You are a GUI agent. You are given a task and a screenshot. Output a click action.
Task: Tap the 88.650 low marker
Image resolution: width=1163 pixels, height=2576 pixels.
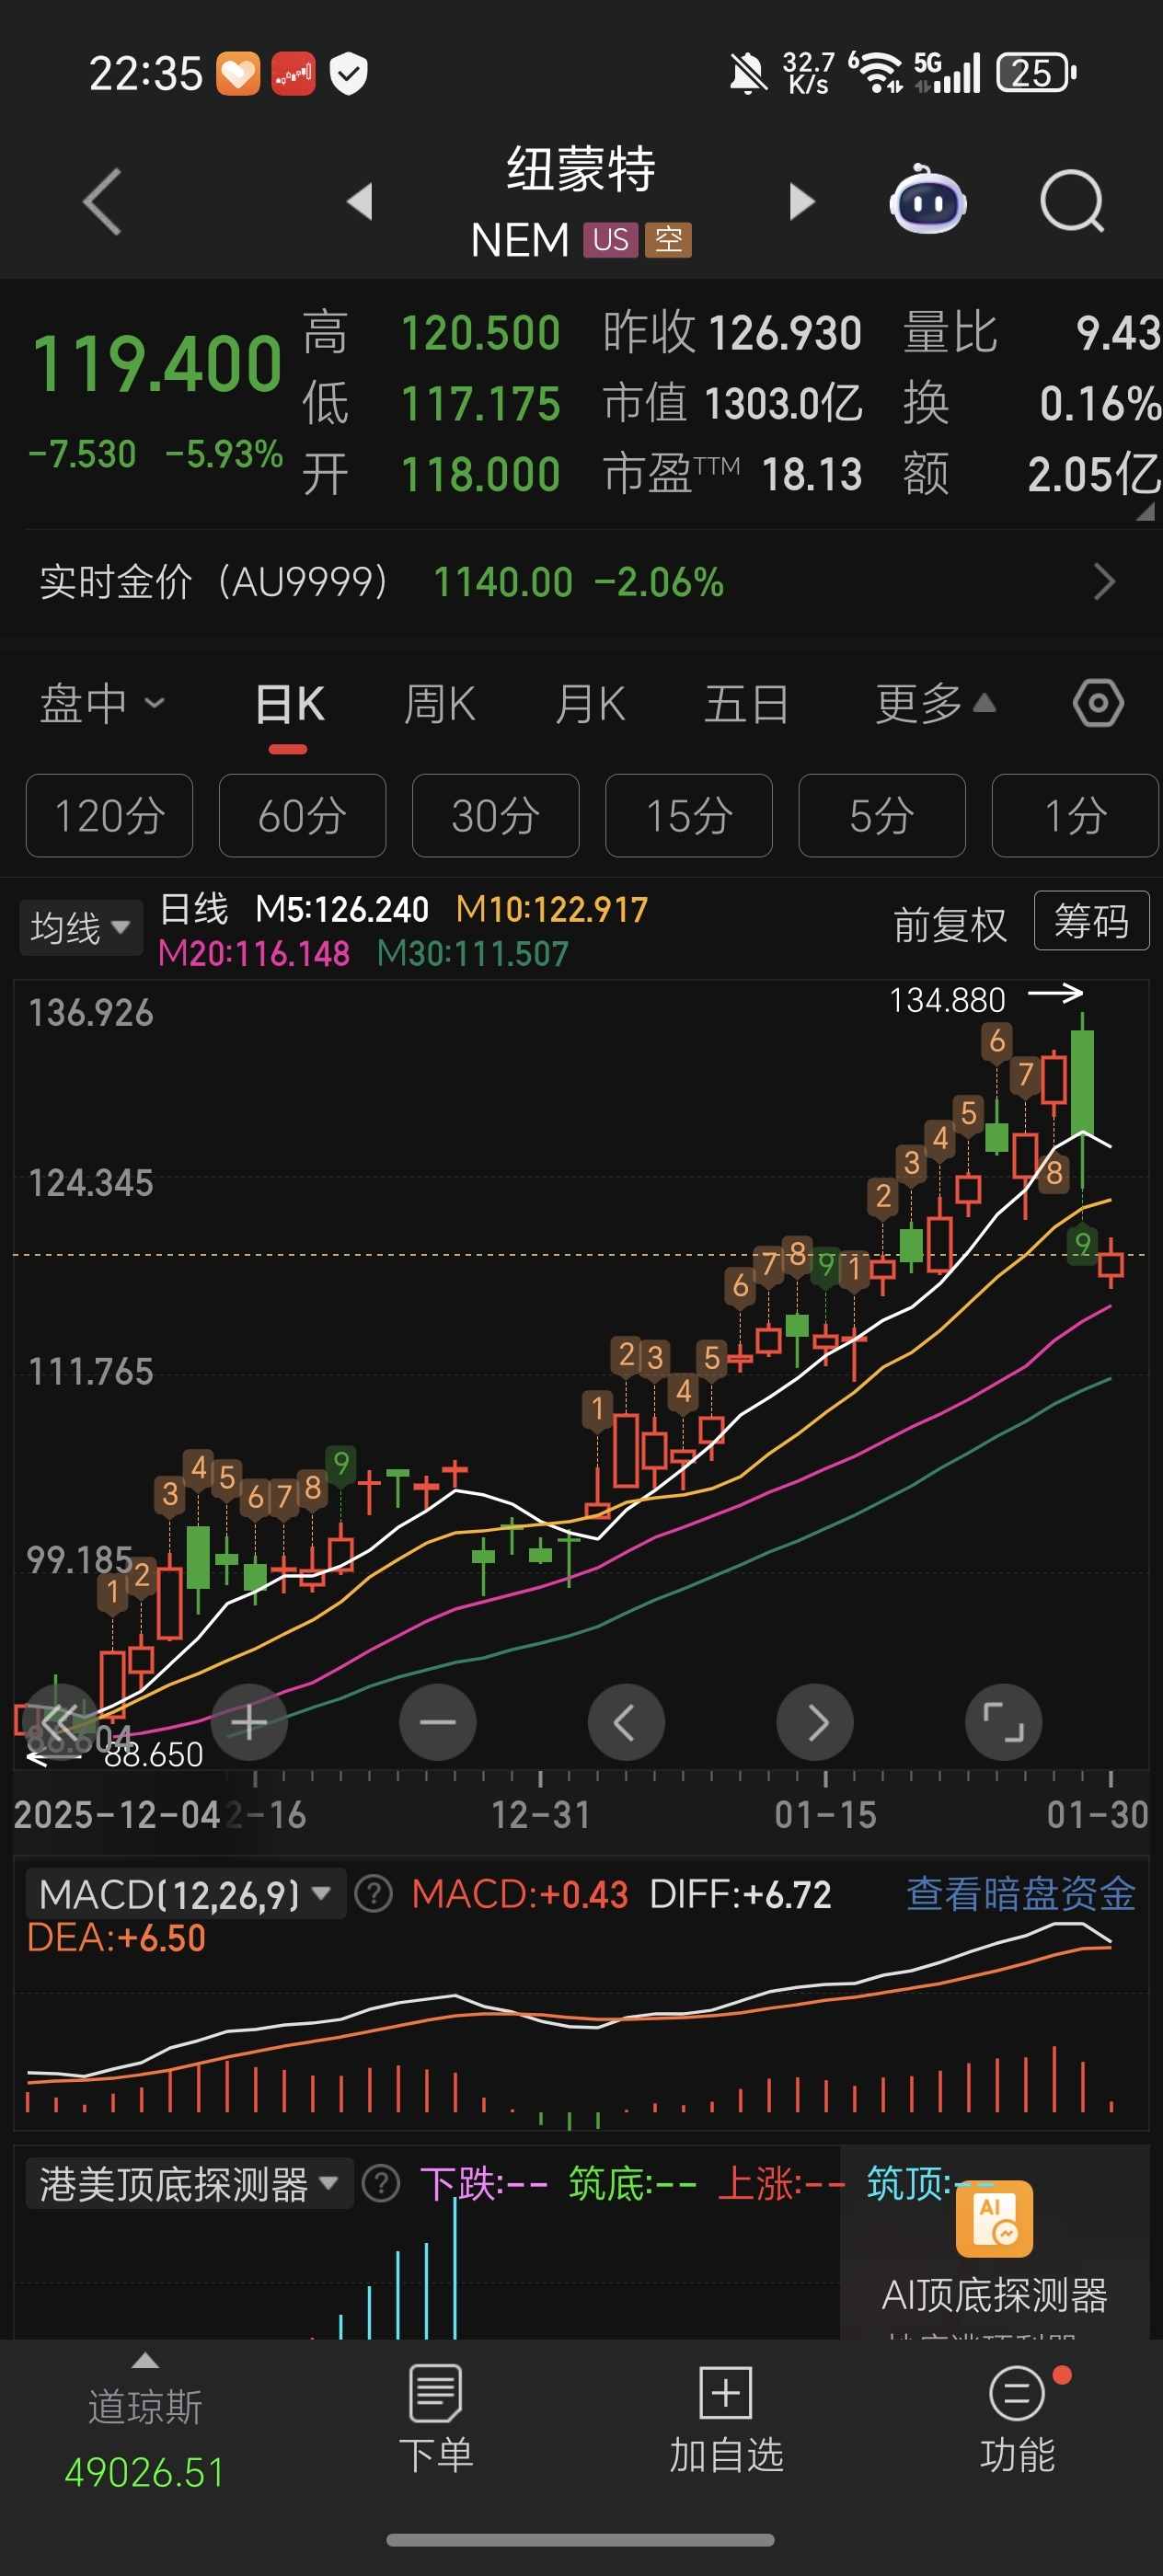tap(153, 1754)
